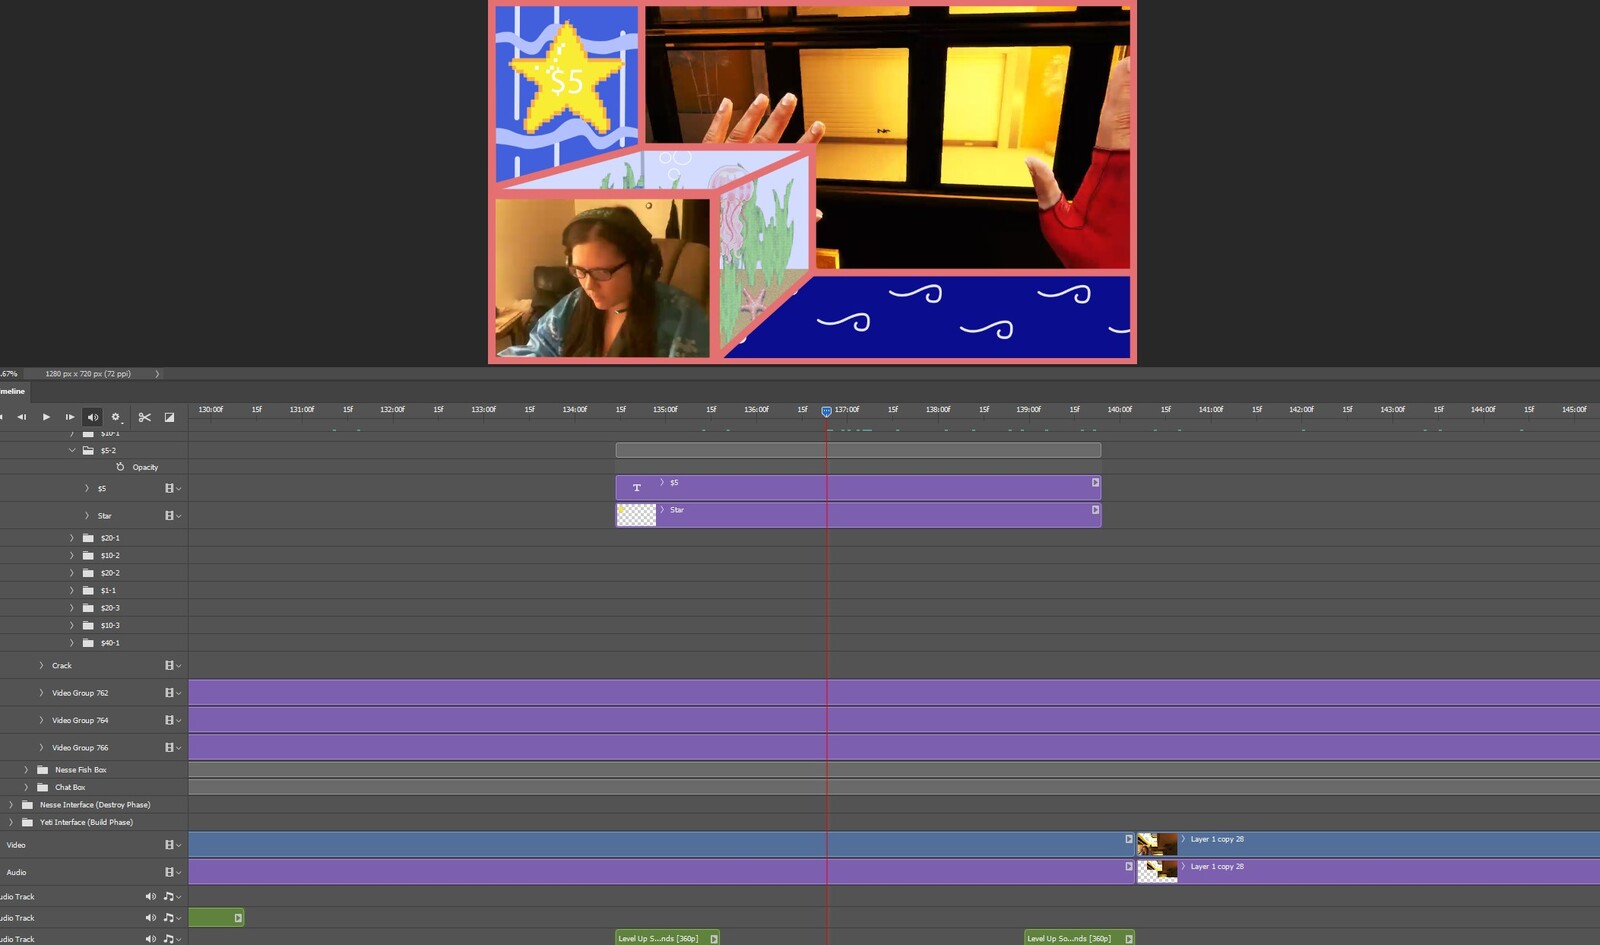The image size is (1600, 945).
Task: Select Layer 1 copy 28 thumbnail on Video track
Action: pyautogui.click(x=1157, y=844)
